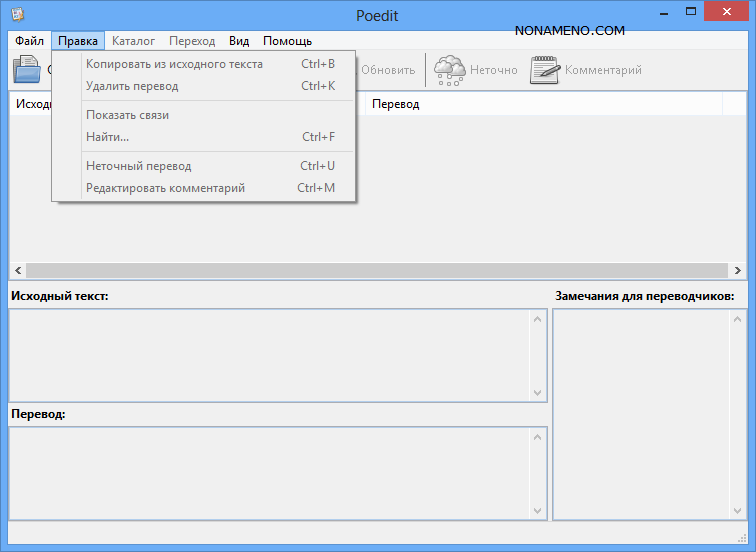Click the horizontal scrollbar right arrow
Viewport: 756px width, 552px height.
tap(737, 271)
